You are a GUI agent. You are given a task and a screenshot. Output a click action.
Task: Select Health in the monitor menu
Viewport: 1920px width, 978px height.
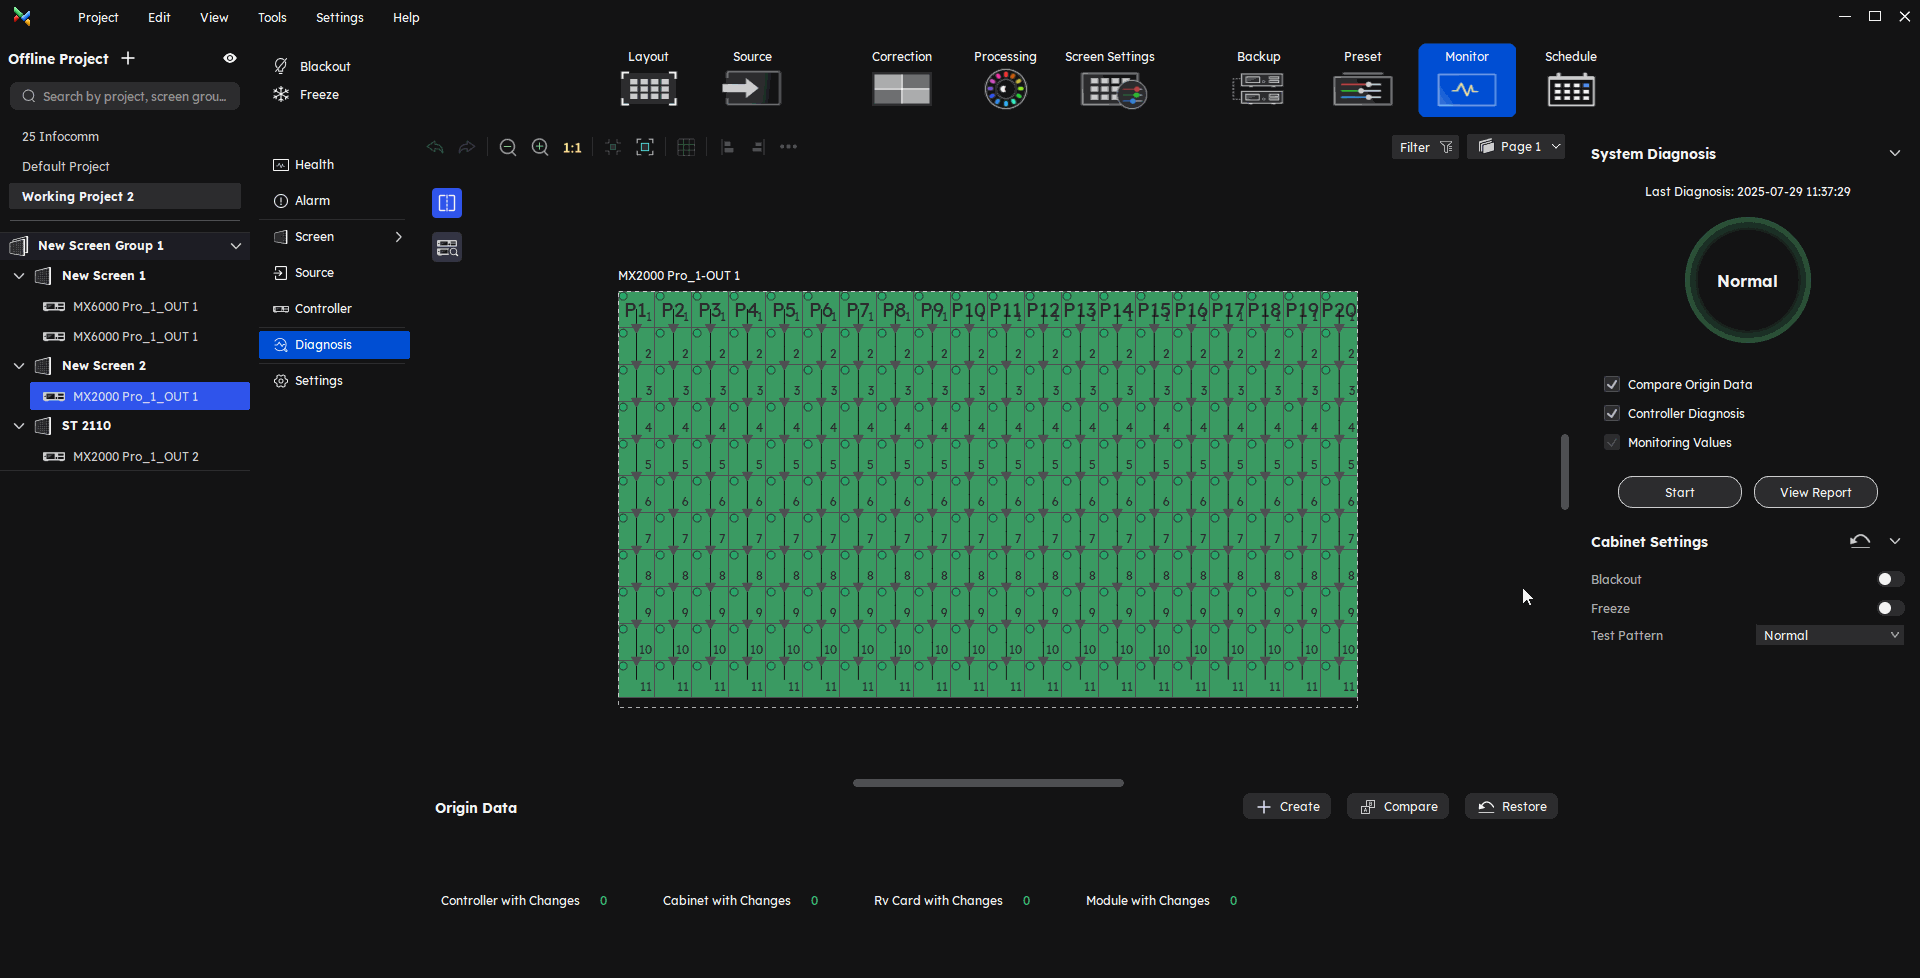314,165
